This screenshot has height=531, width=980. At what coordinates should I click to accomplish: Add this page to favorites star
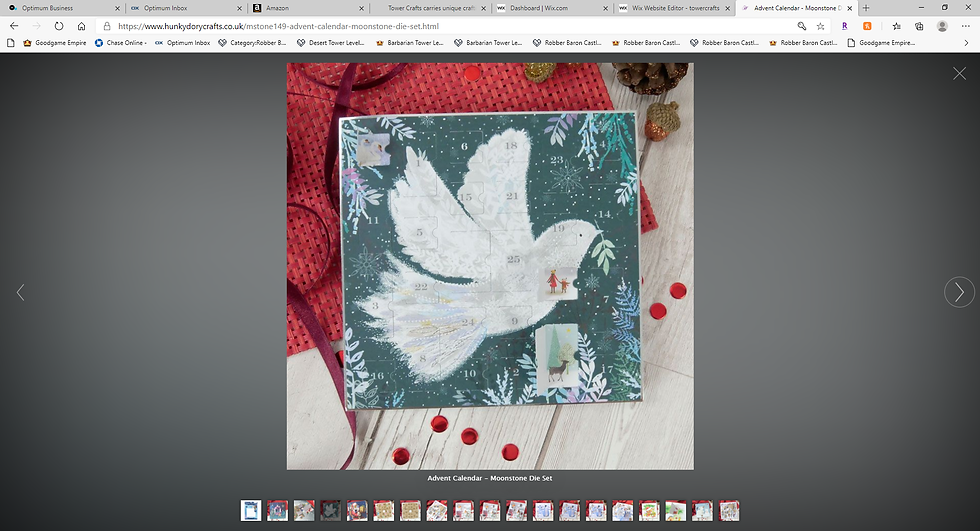[821, 26]
